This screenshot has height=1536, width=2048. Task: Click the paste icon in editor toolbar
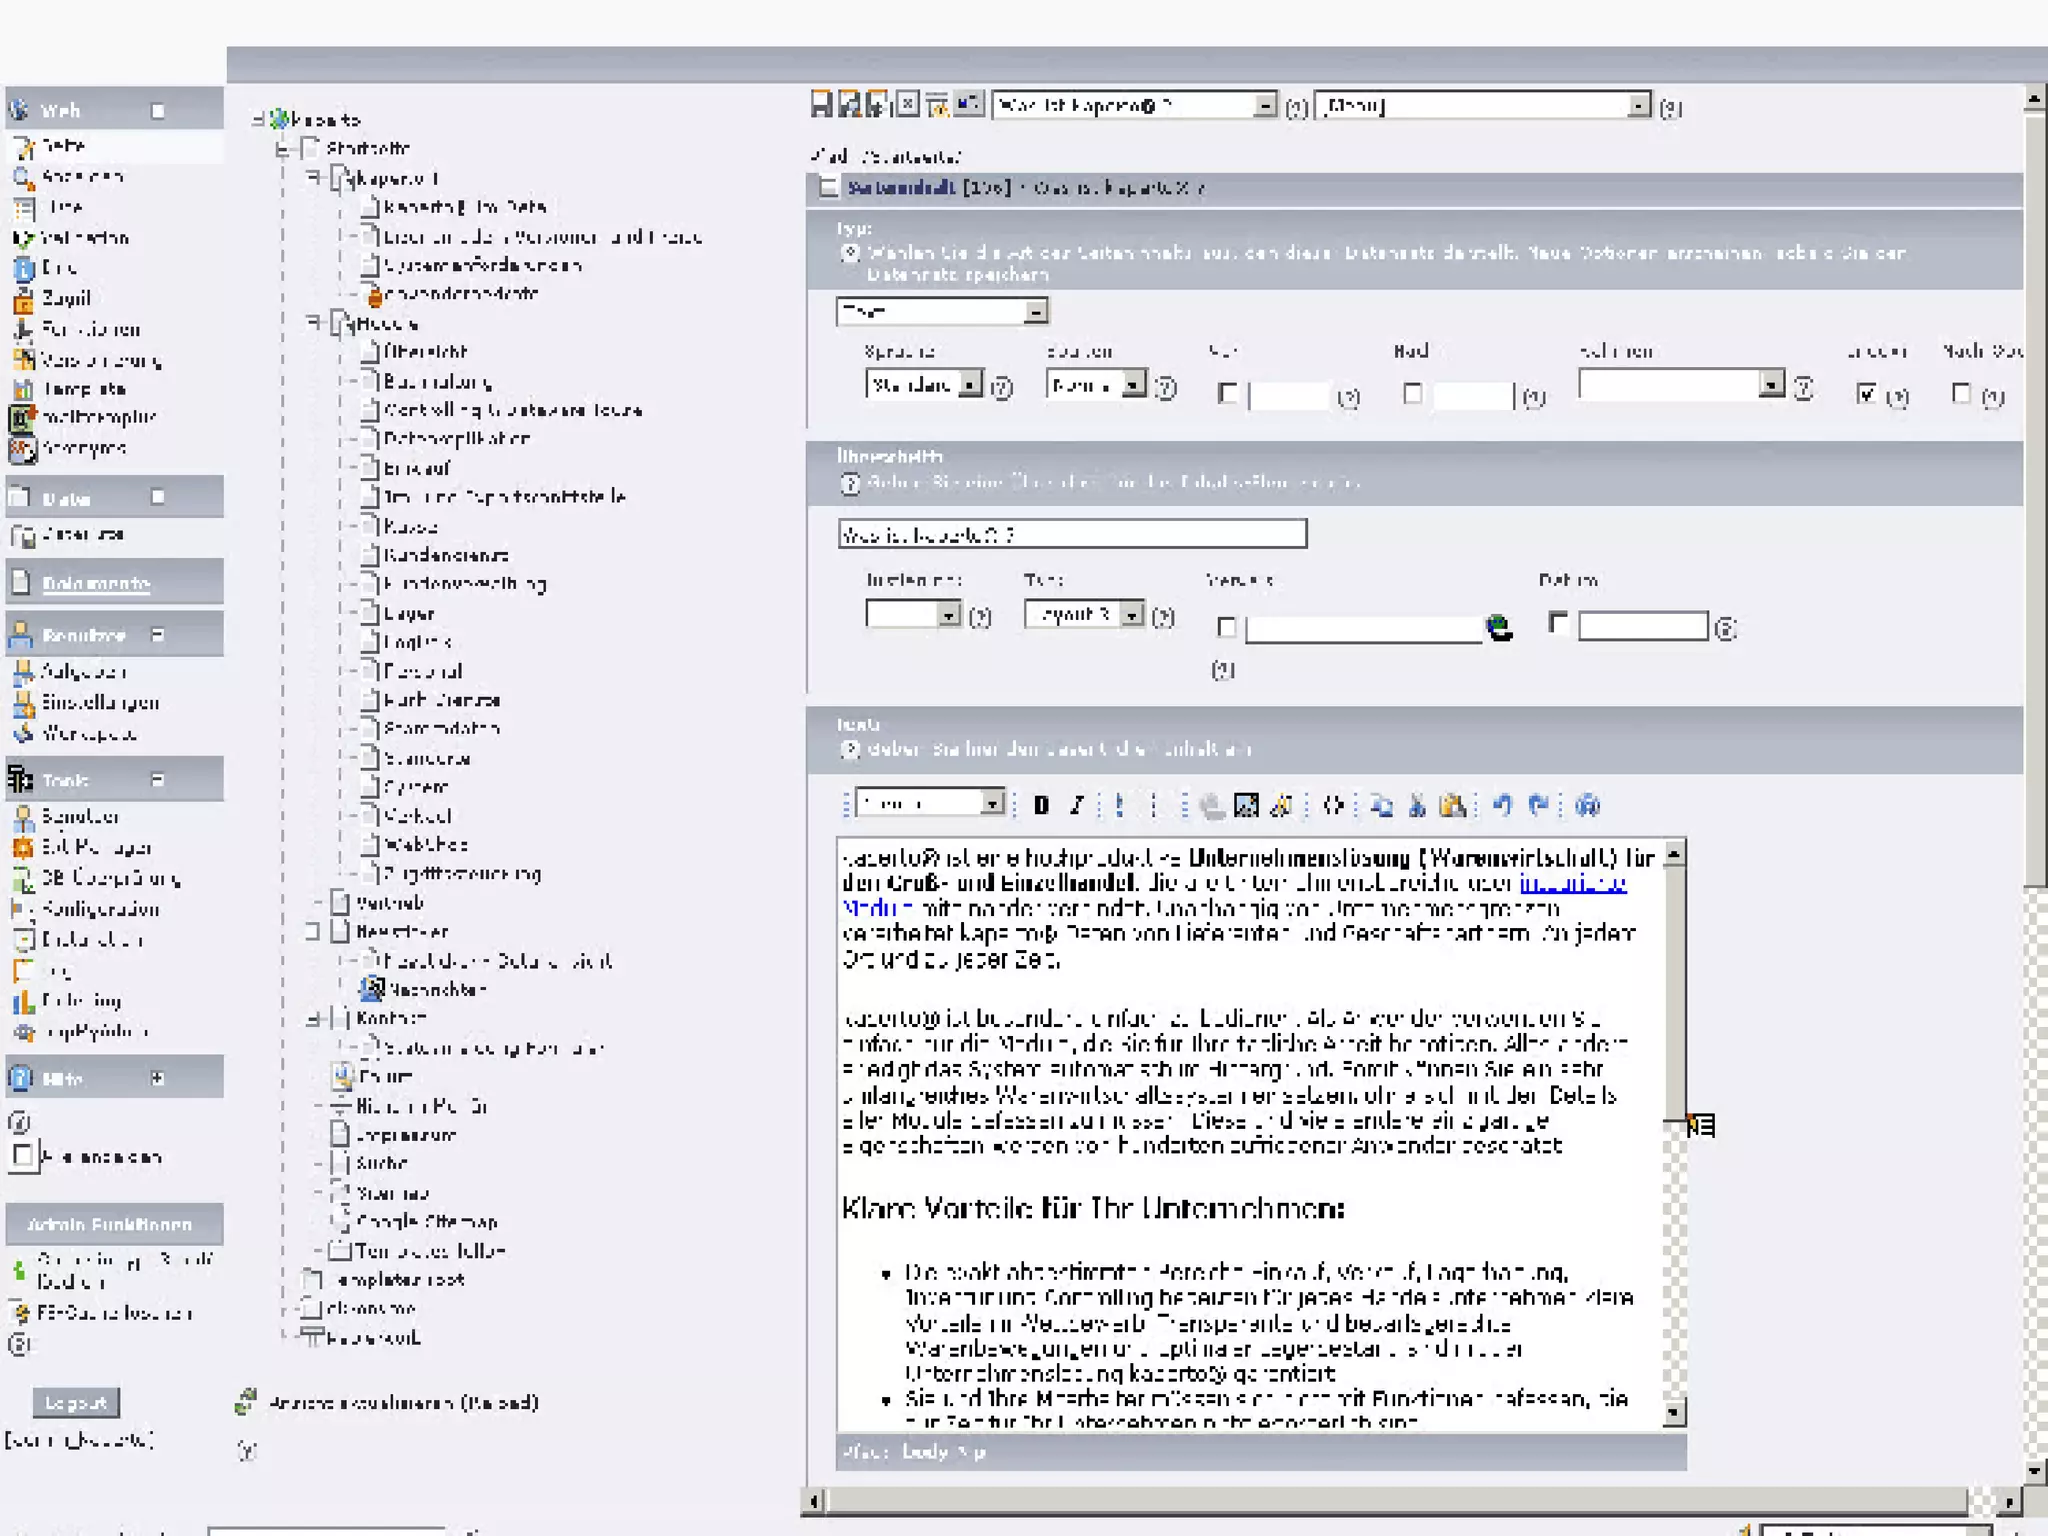(1452, 805)
